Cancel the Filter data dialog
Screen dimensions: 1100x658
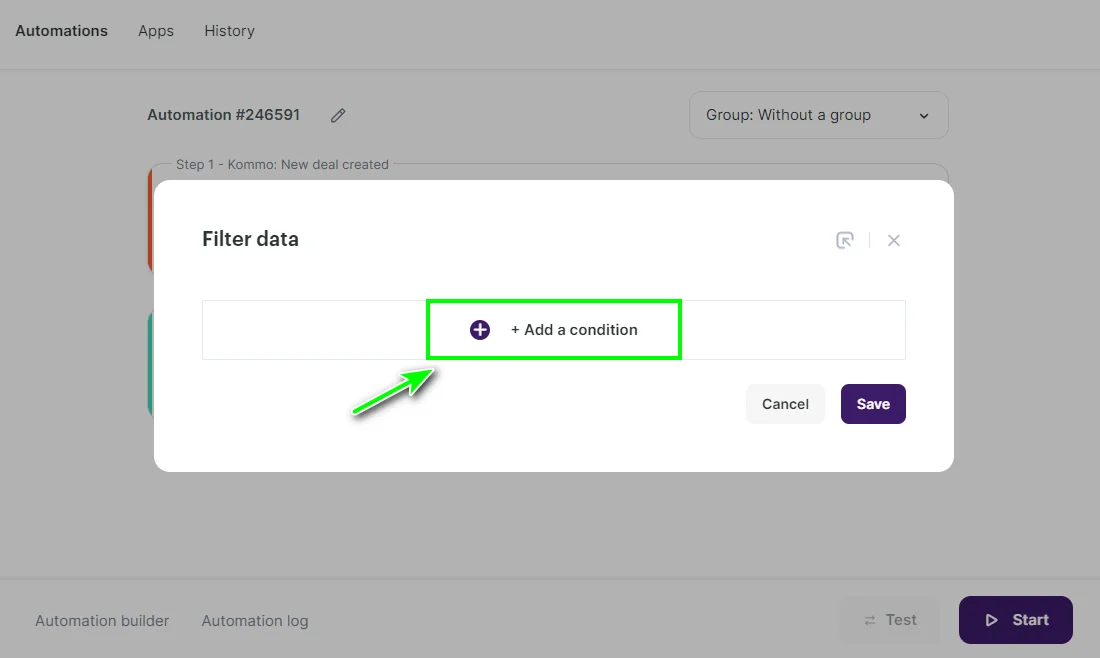pyautogui.click(x=785, y=404)
